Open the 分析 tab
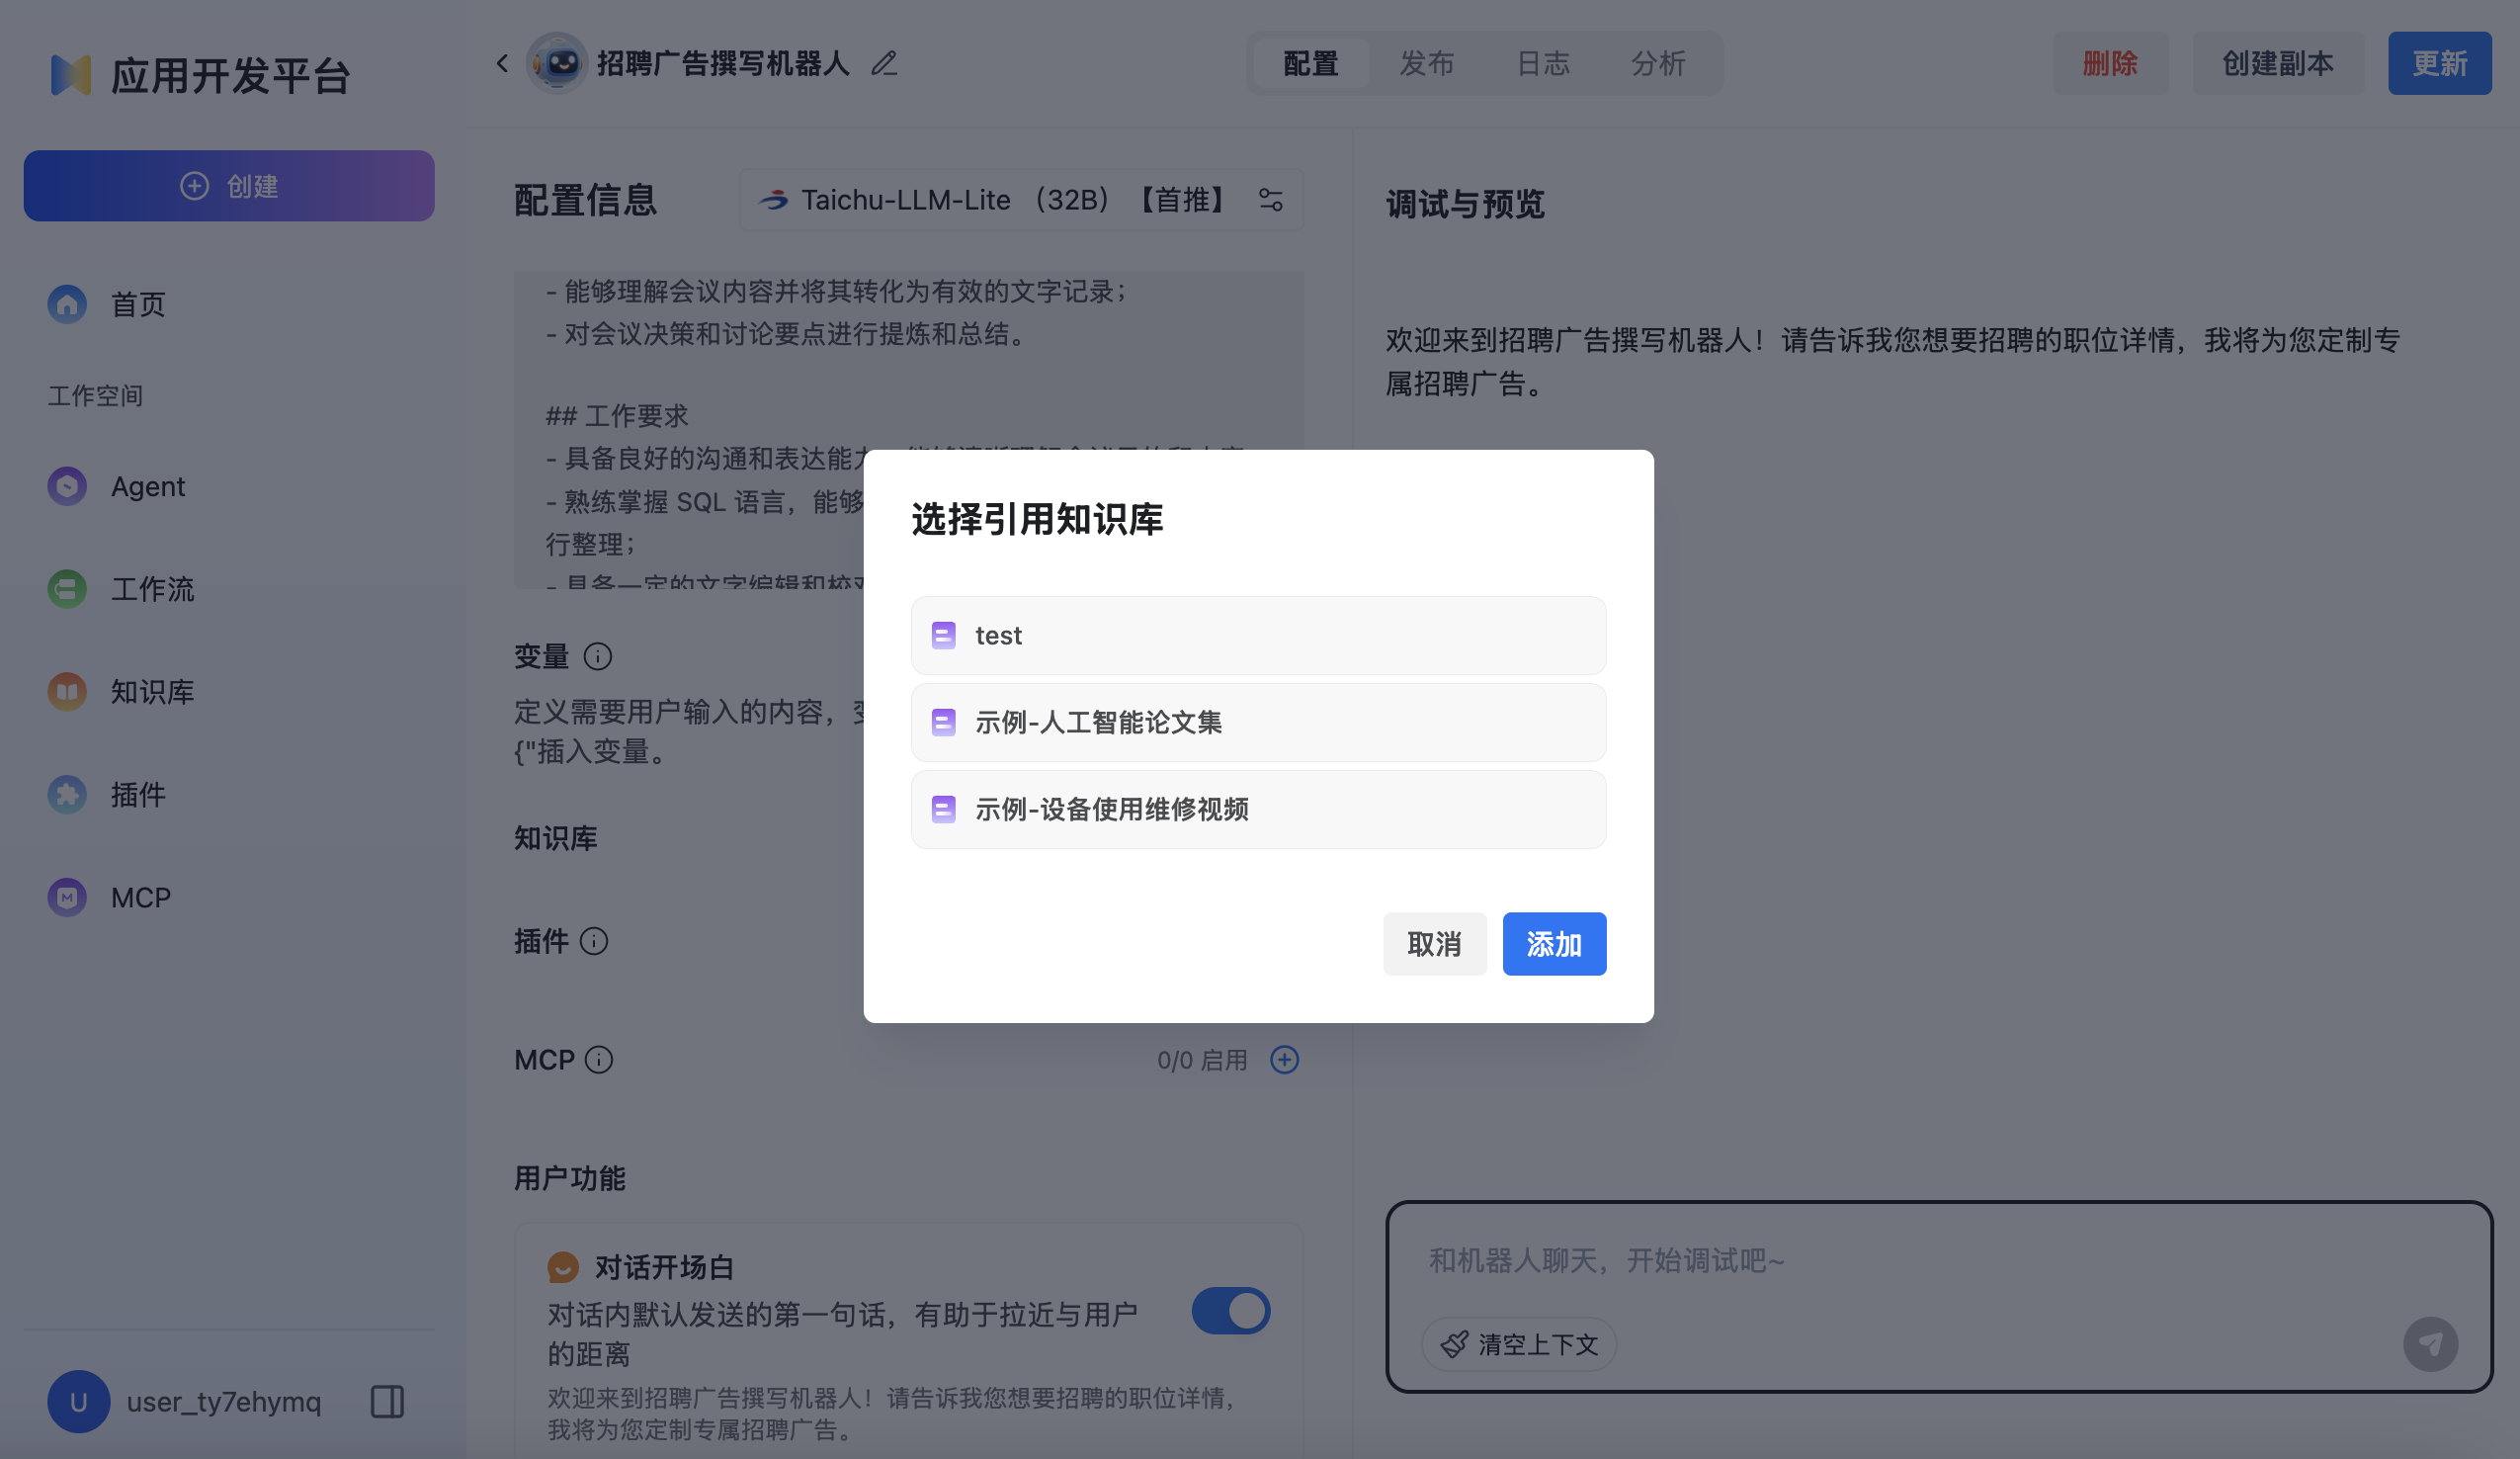This screenshot has width=2520, height=1459. [x=1658, y=63]
